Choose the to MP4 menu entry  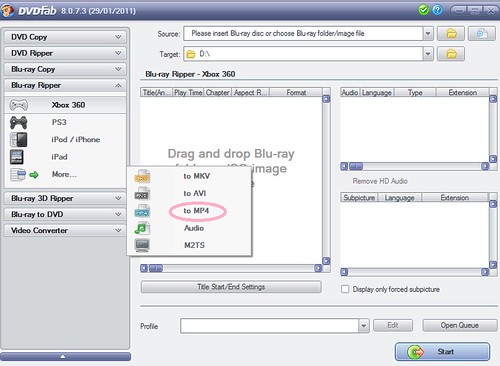click(196, 211)
